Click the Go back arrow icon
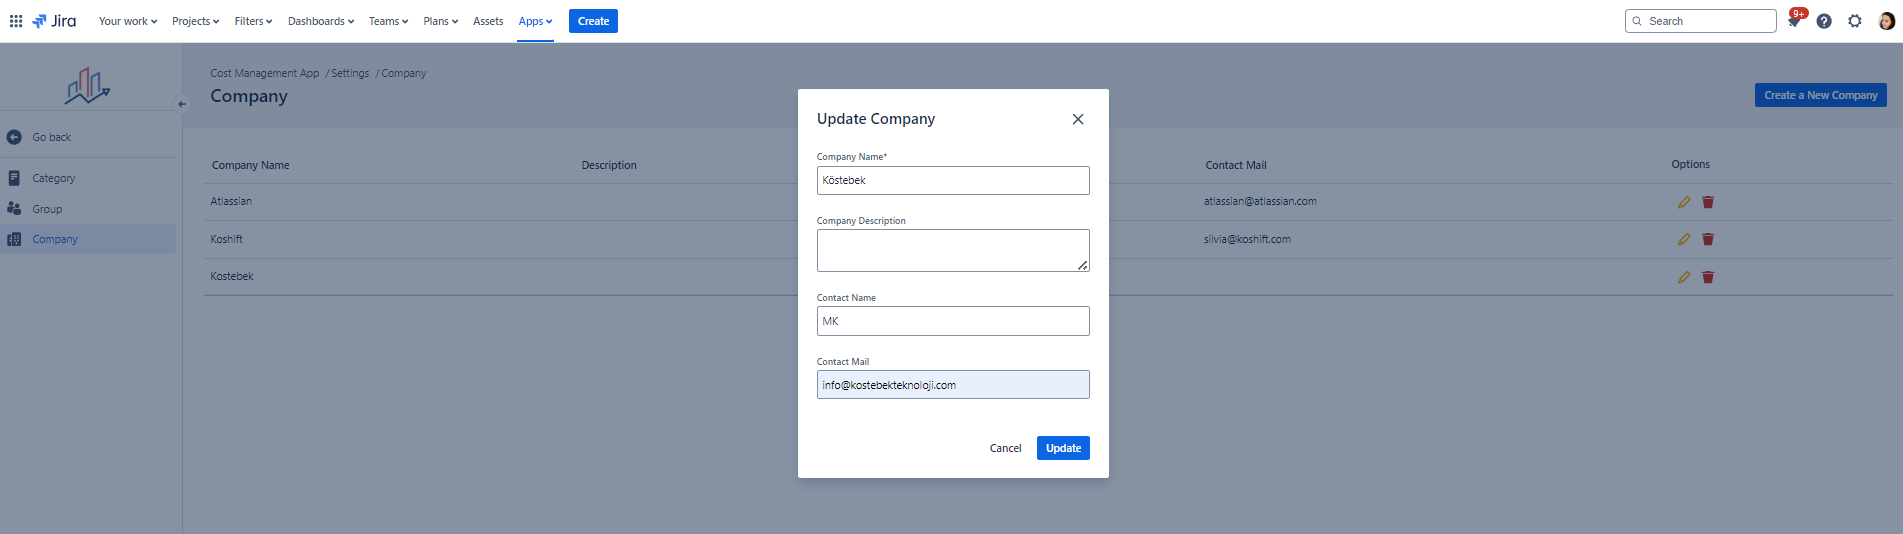The image size is (1903, 534). click(x=14, y=137)
